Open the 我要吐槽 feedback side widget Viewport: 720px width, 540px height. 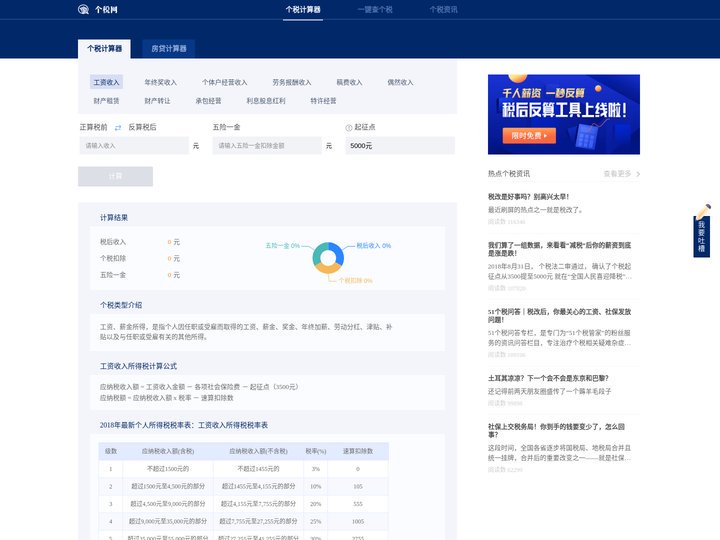coord(702,231)
